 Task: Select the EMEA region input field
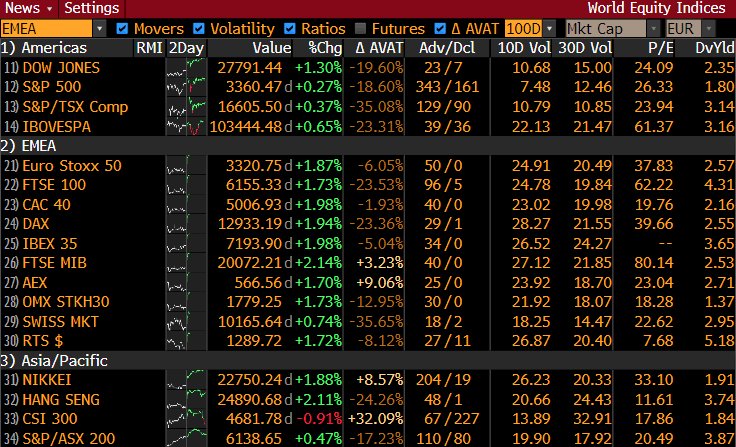46,29
